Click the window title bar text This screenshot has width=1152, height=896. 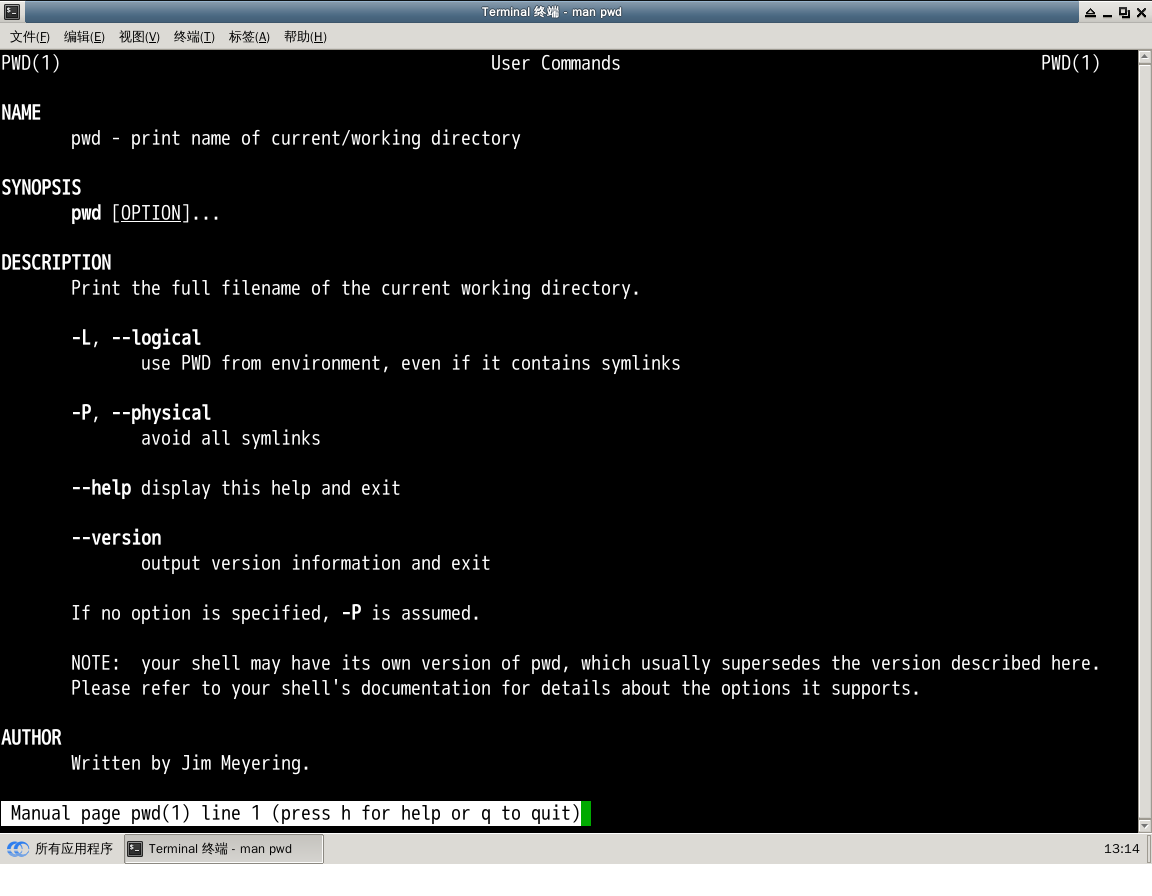551,12
